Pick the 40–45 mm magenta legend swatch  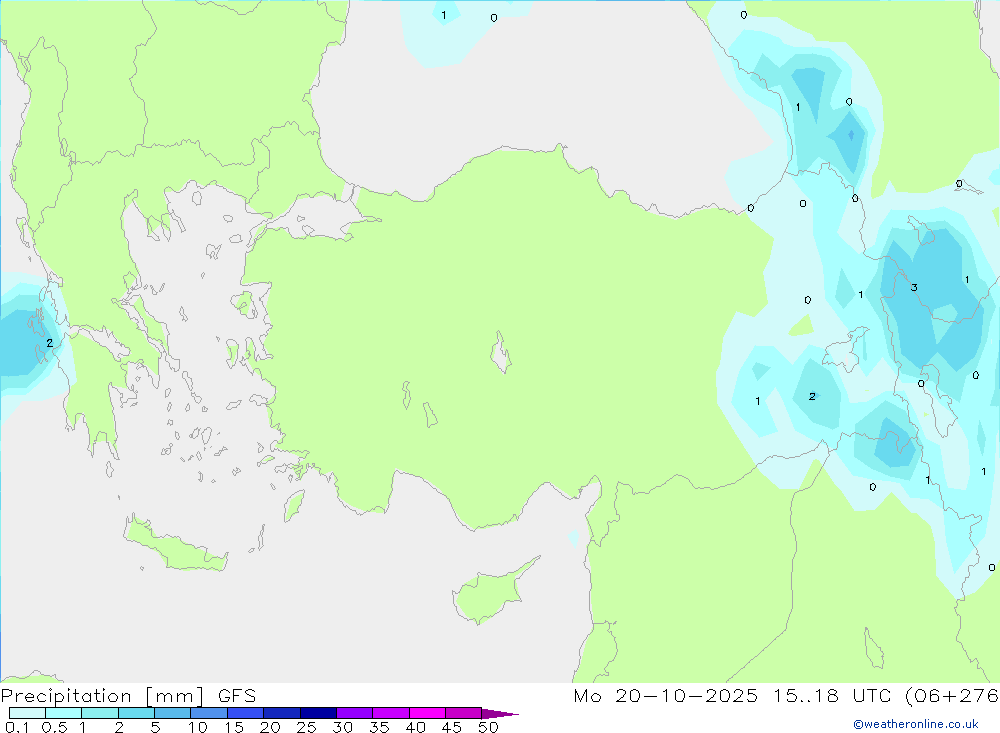tap(427, 713)
